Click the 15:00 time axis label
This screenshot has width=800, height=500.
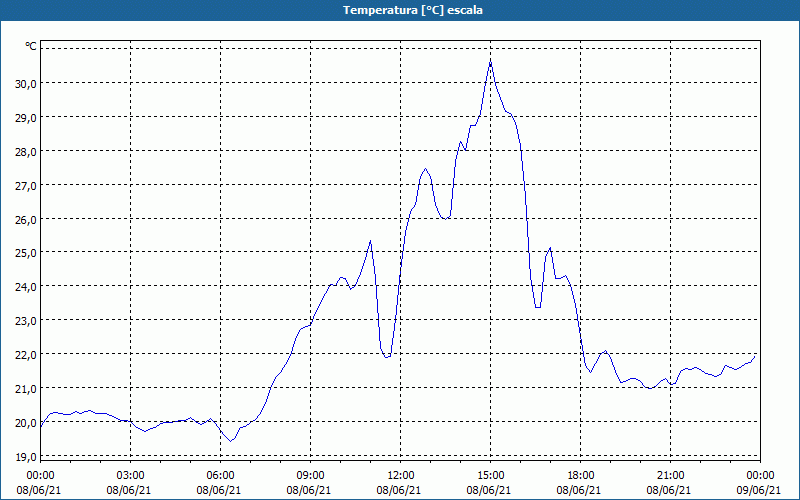pyautogui.click(x=491, y=476)
